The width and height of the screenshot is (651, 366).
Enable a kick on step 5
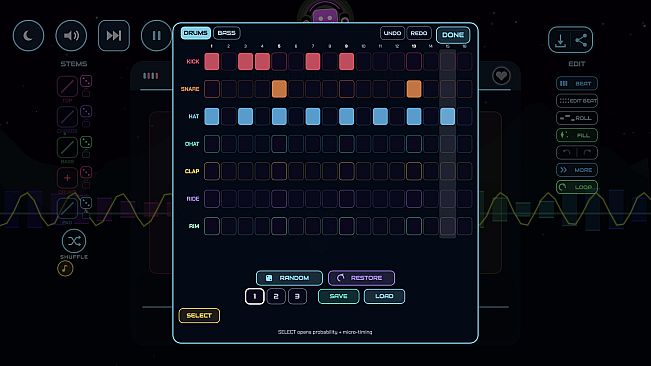(x=279, y=61)
